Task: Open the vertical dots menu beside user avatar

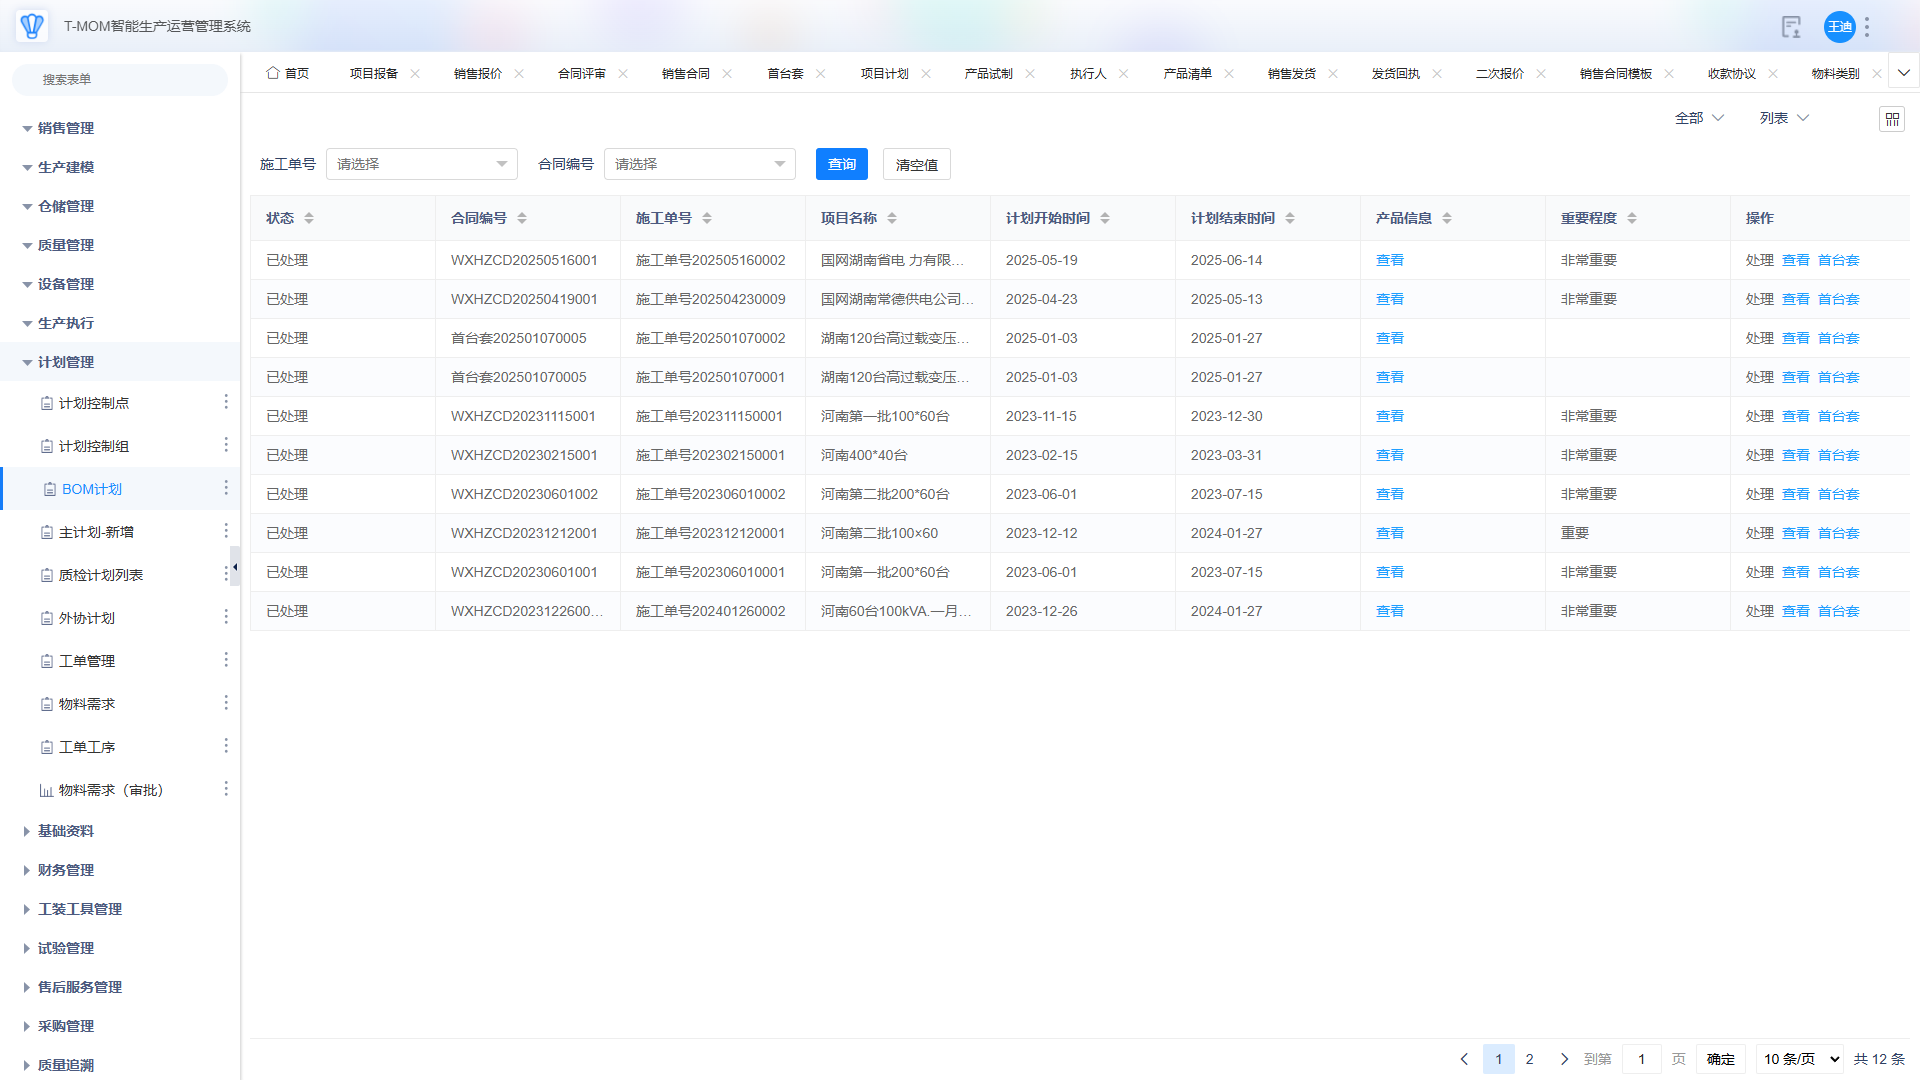Action: point(1867,27)
